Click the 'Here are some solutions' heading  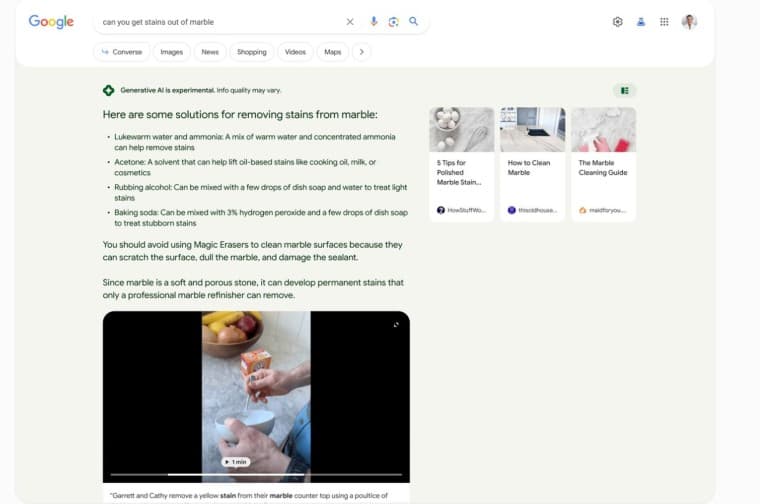point(240,115)
